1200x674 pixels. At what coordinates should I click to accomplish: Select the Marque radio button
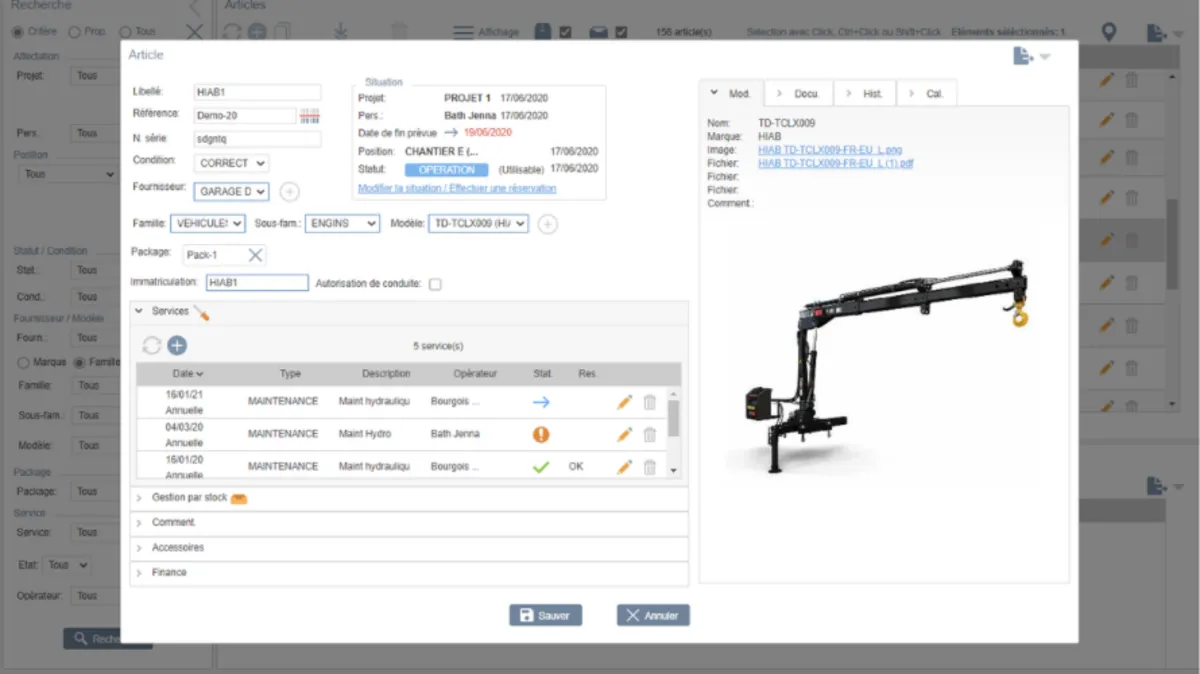click(x=24, y=362)
